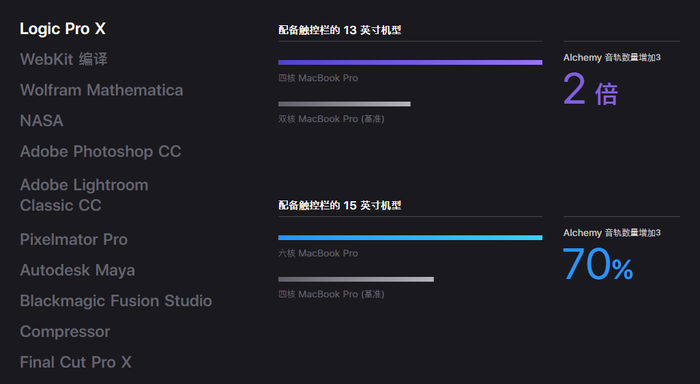Open the Wolfram Mathematica benchmark

101,90
